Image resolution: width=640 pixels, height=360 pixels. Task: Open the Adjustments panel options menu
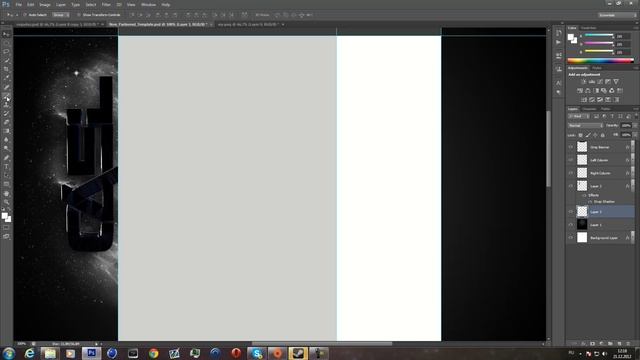pos(636,68)
